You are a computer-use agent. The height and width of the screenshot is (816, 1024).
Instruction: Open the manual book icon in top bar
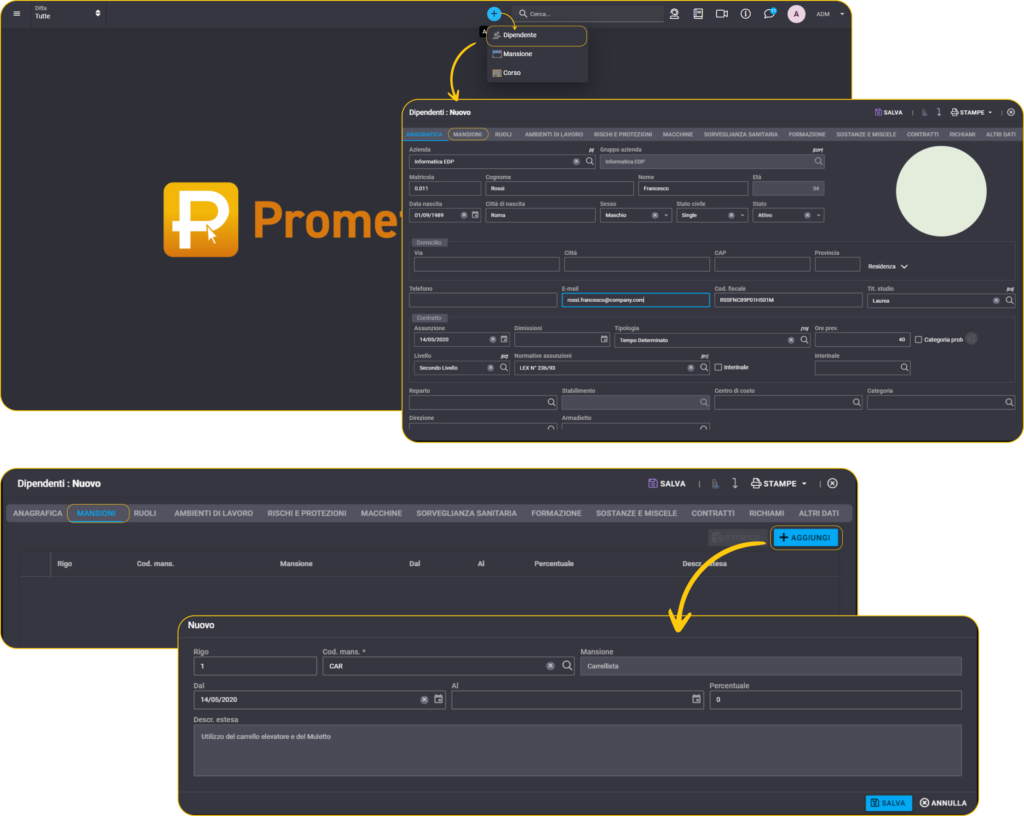pyautogui.click(x=698, y=14)
